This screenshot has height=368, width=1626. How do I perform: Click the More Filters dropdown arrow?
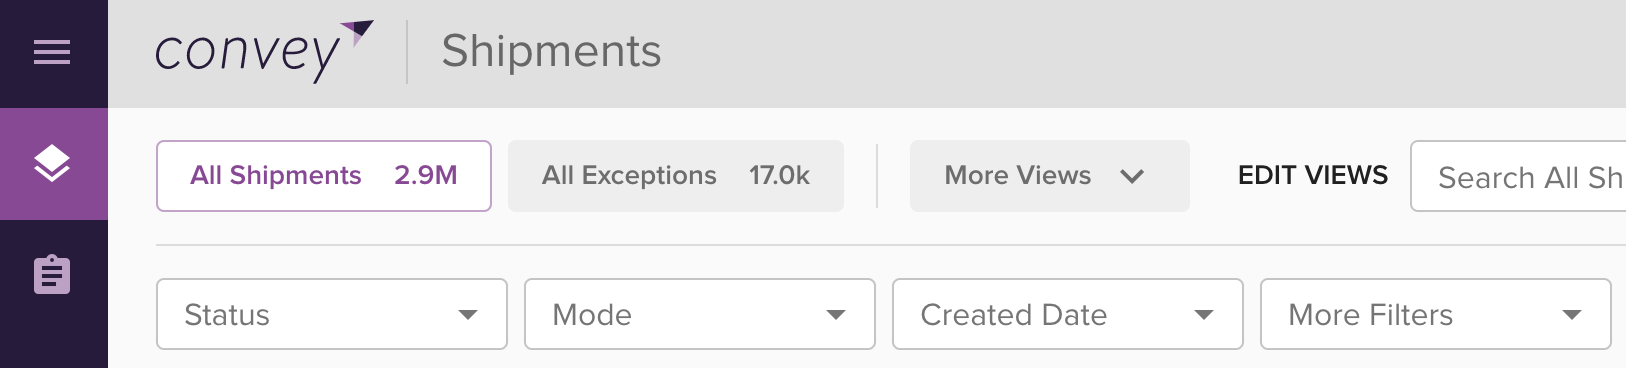click(1572, 315)
